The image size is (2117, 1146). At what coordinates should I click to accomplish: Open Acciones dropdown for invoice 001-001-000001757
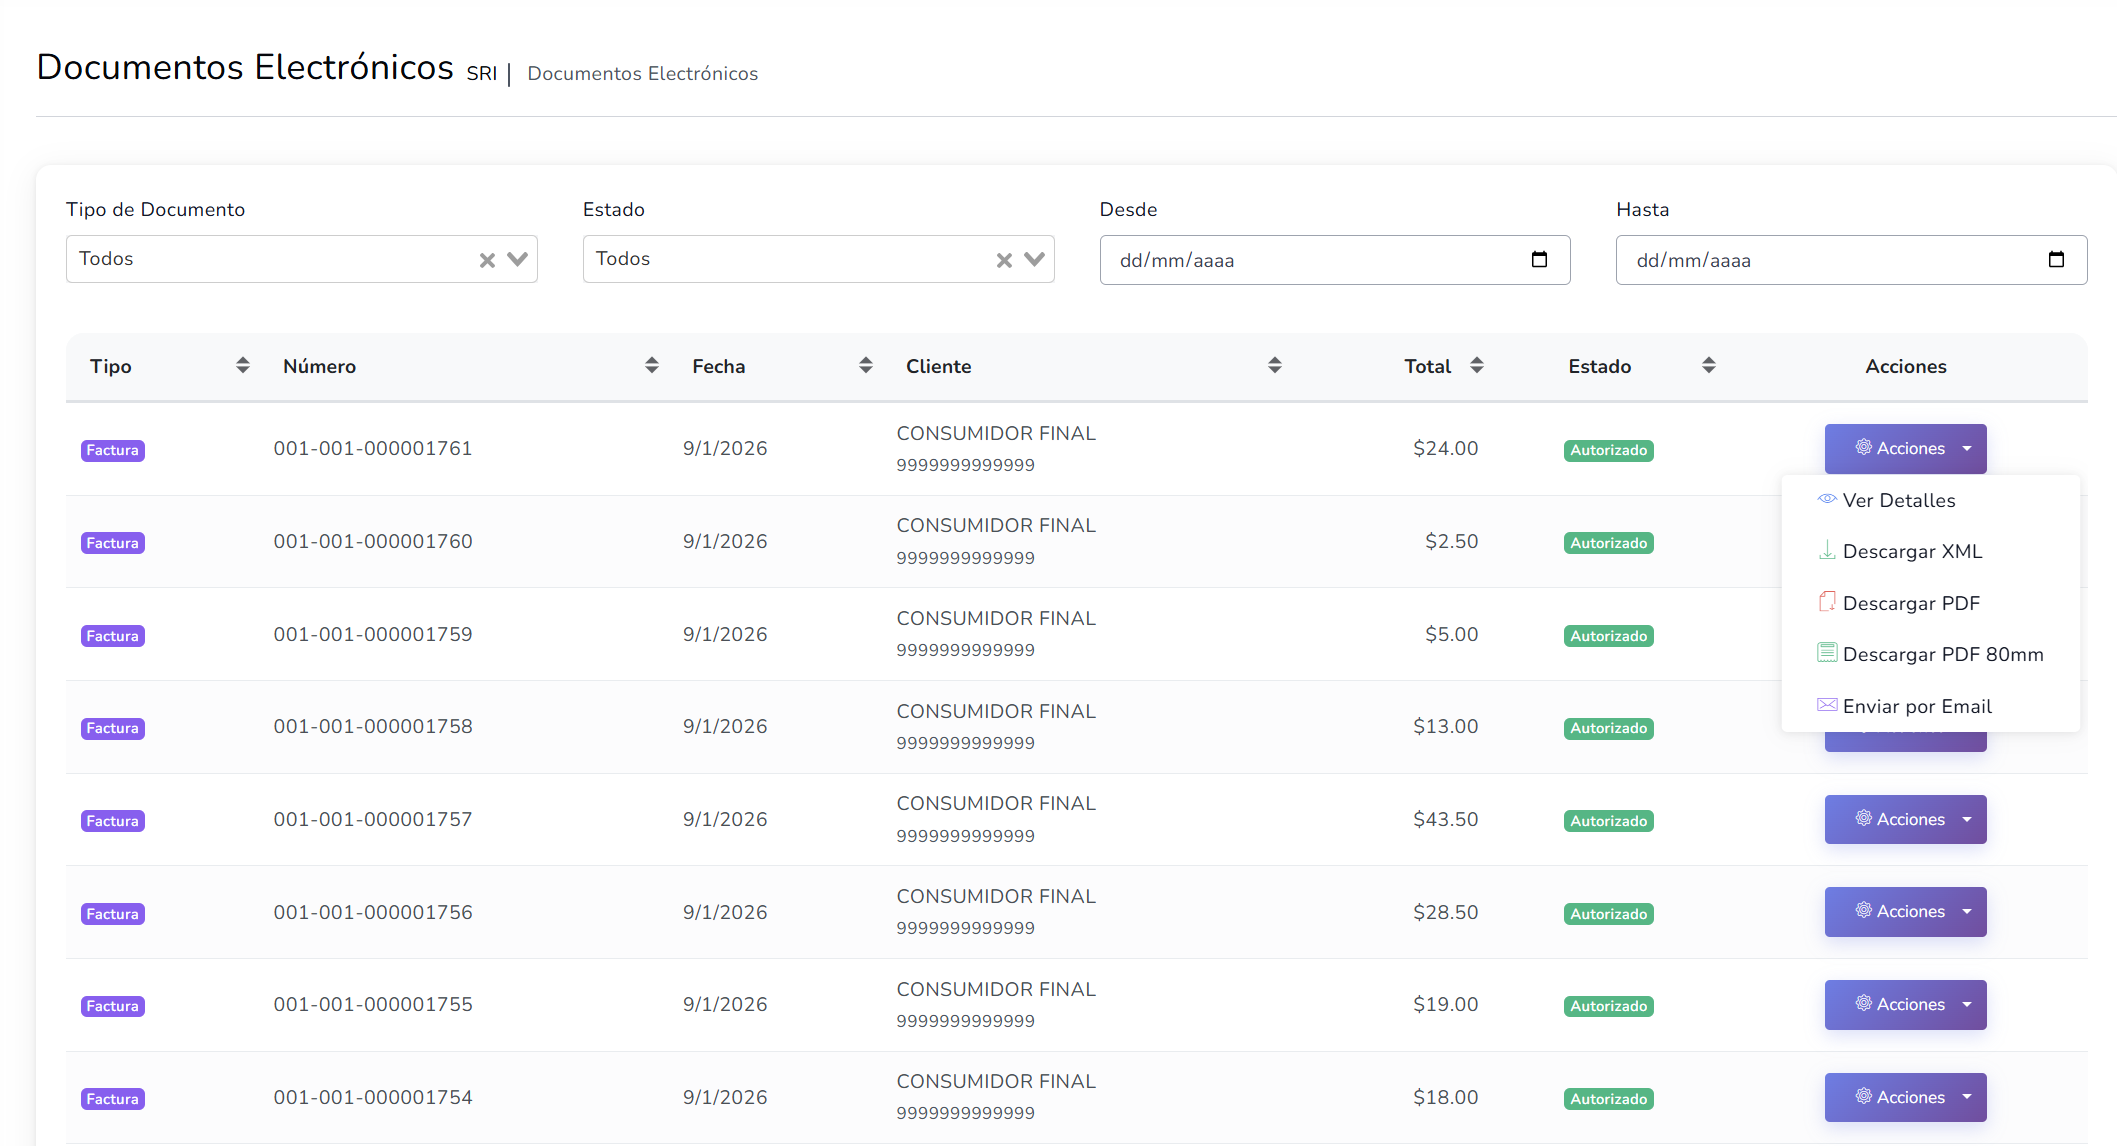[1905, 819]
